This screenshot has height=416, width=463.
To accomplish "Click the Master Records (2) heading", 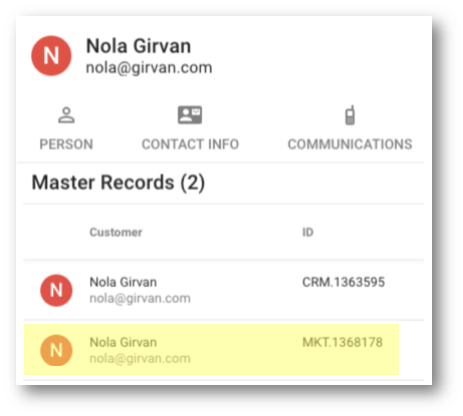I will (x=118, y=183).
